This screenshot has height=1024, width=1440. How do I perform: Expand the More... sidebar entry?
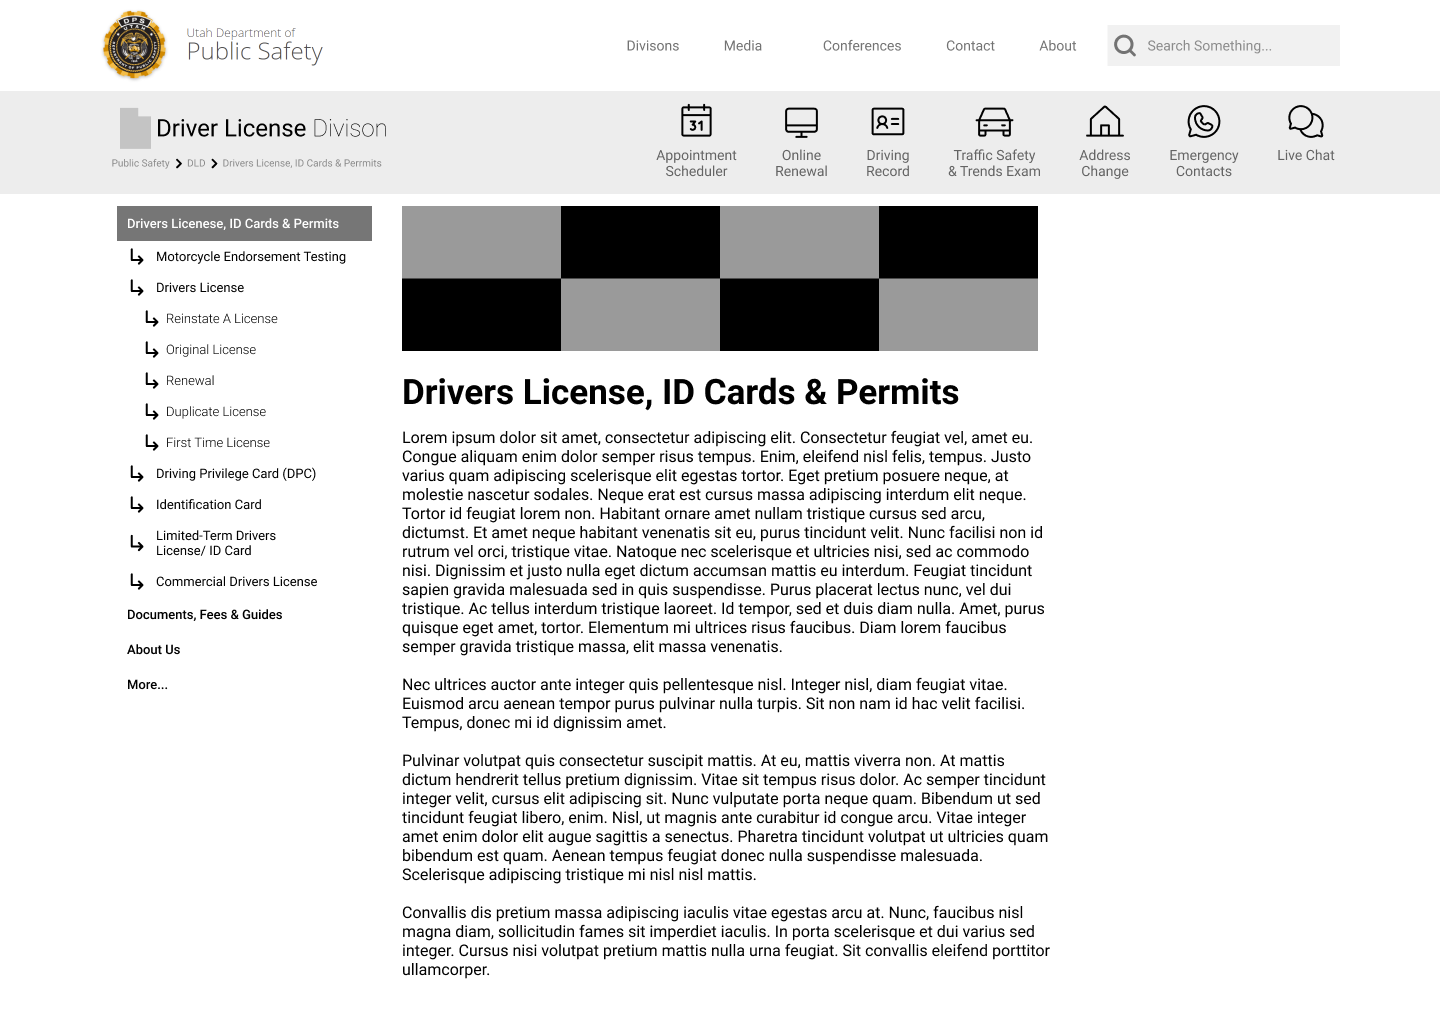pyautogui.click(x=147, y=685)
